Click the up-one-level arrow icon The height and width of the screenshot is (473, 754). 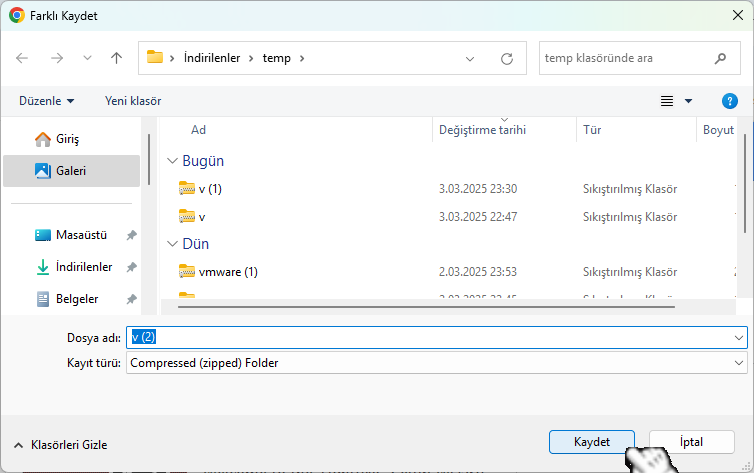pyautogui.click(x=116, y=58)
